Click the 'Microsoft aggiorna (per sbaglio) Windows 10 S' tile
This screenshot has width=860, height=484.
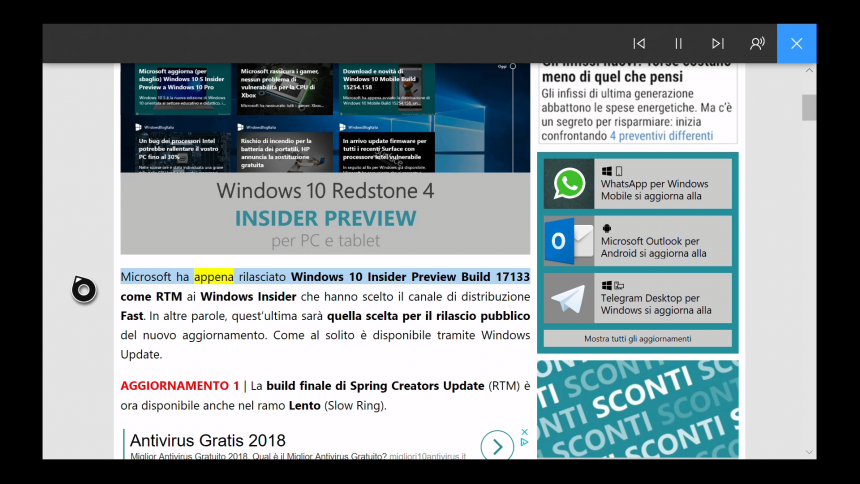(x=183, y=89)
